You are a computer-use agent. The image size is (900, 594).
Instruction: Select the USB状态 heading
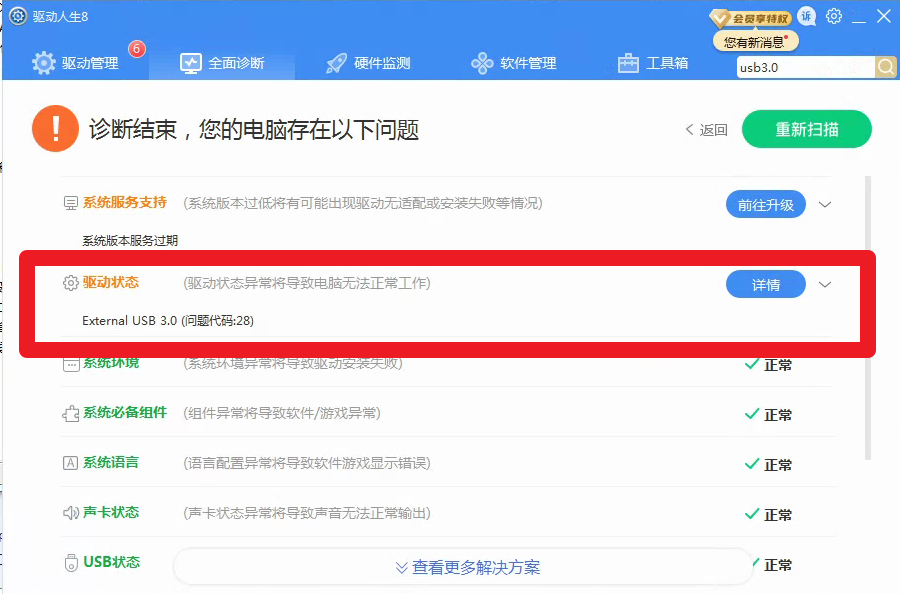click(111, 562)
